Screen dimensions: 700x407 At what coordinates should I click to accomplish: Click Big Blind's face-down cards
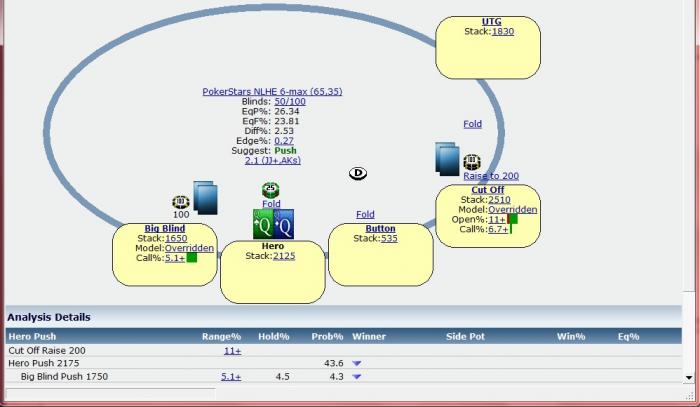205,198
